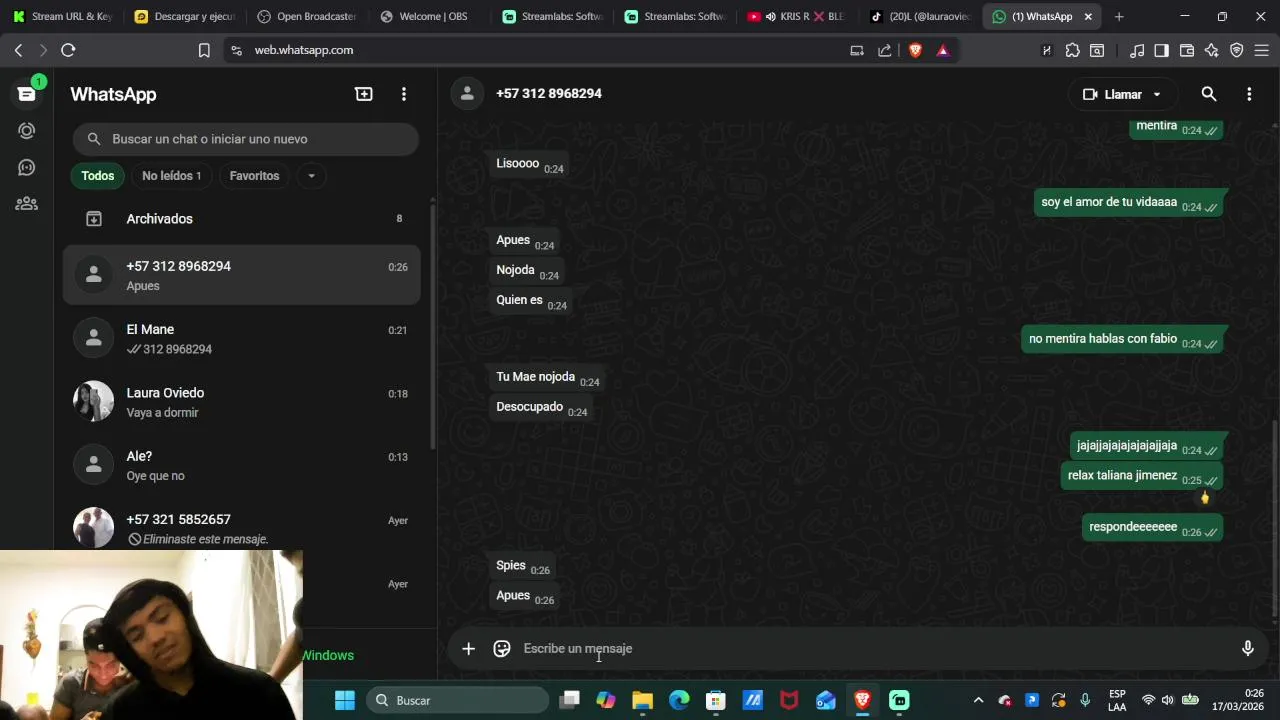Open File Explorer from taskbar
Viewport: 1280px width, 720px height.
(x=642, y=700)
